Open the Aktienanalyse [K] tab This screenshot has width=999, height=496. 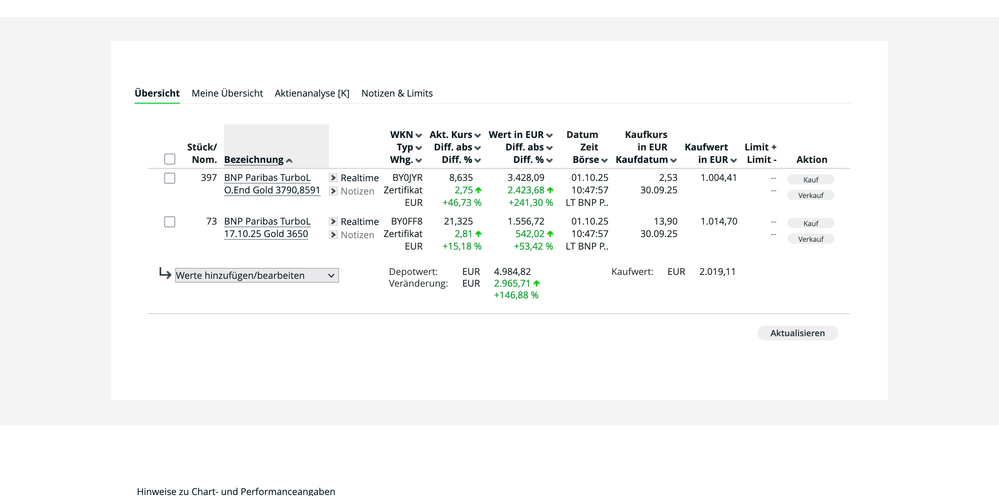pyautogui.click(x=312, y=93)
